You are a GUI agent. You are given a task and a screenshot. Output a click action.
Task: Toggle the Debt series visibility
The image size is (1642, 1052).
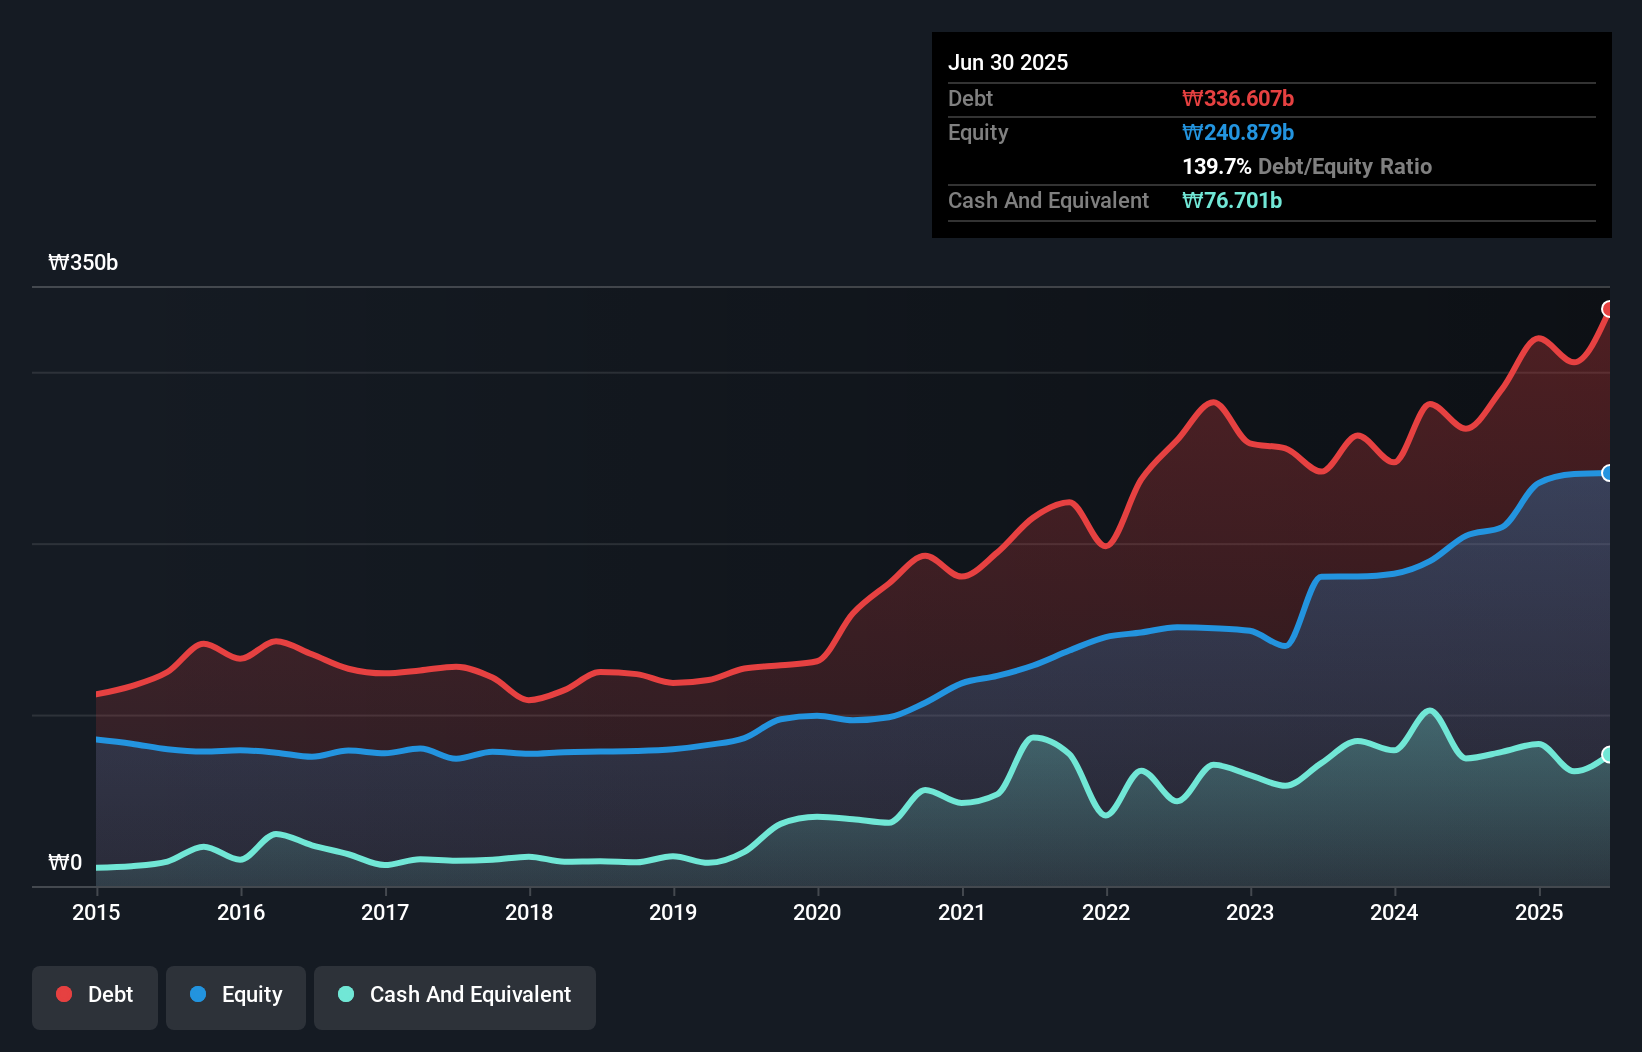[95, 994]
